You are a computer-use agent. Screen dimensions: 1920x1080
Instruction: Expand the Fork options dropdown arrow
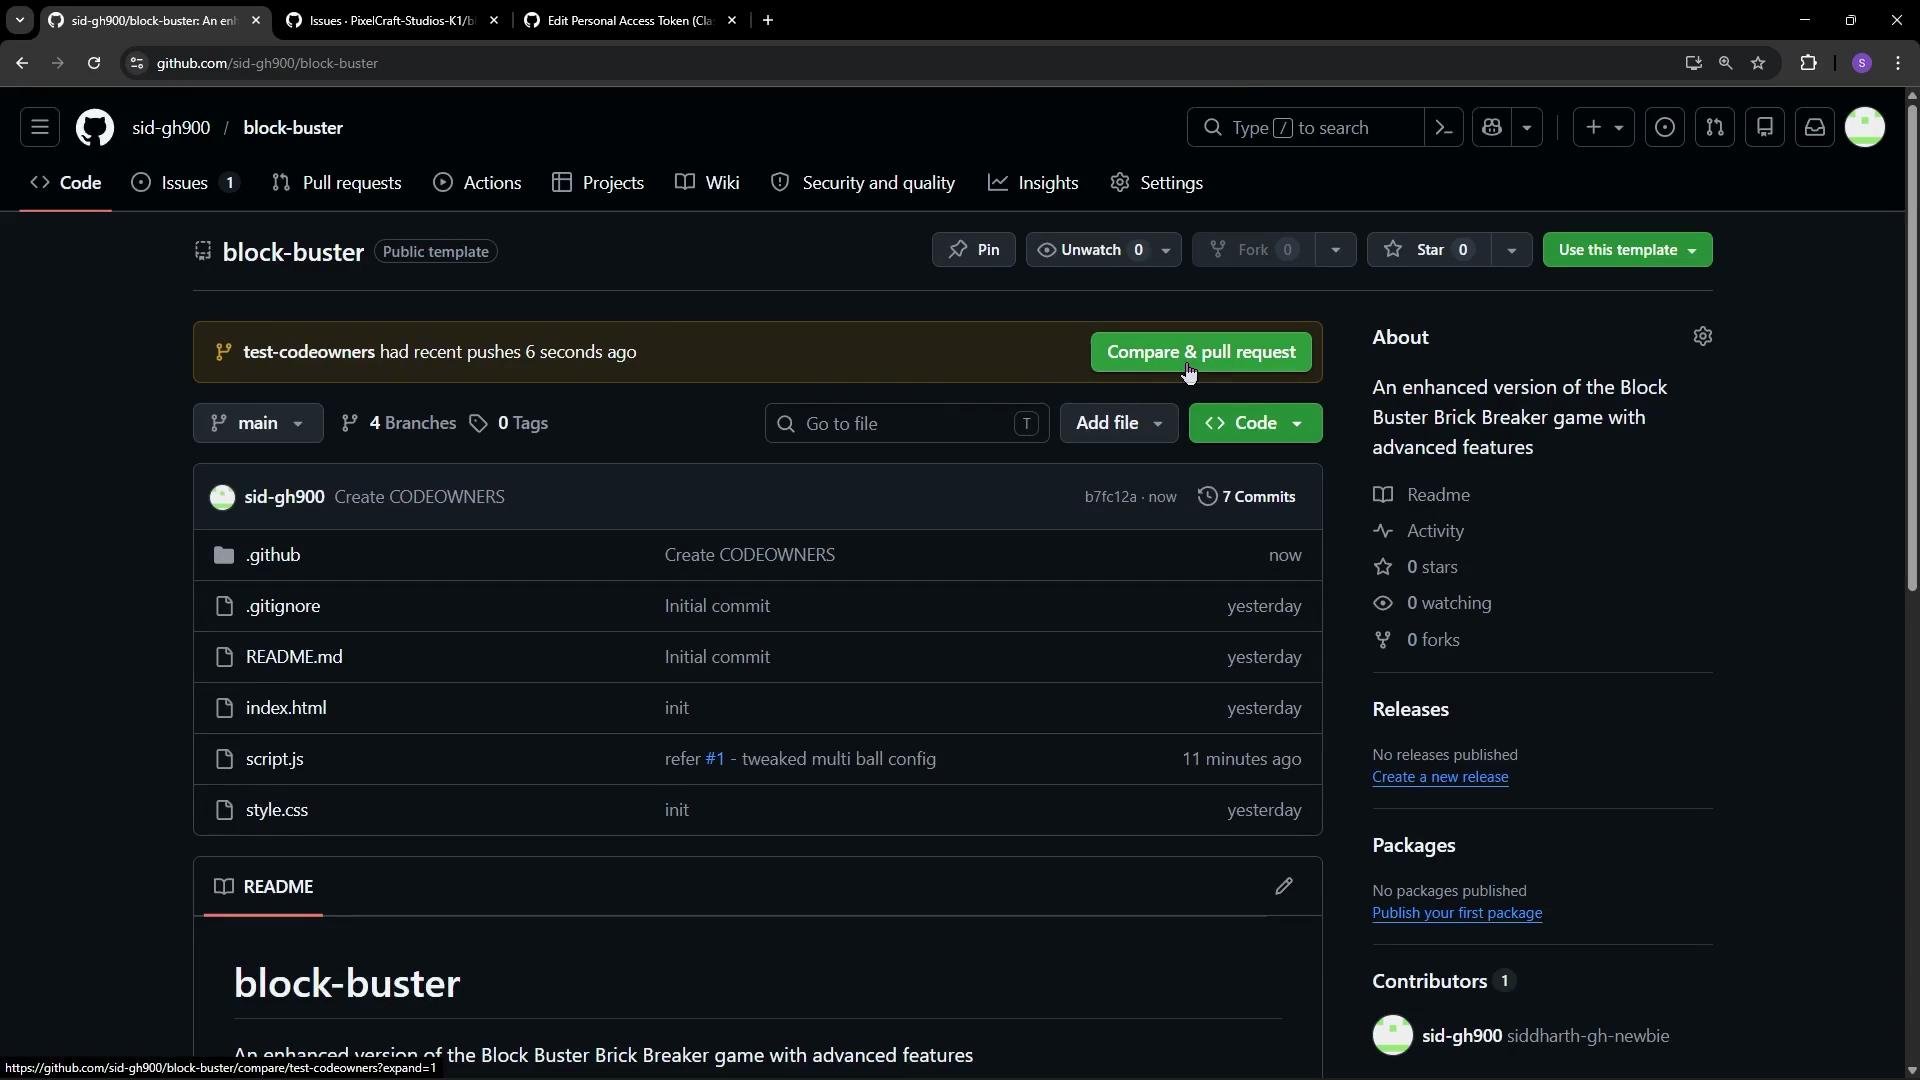click(x=1335, y=250)
